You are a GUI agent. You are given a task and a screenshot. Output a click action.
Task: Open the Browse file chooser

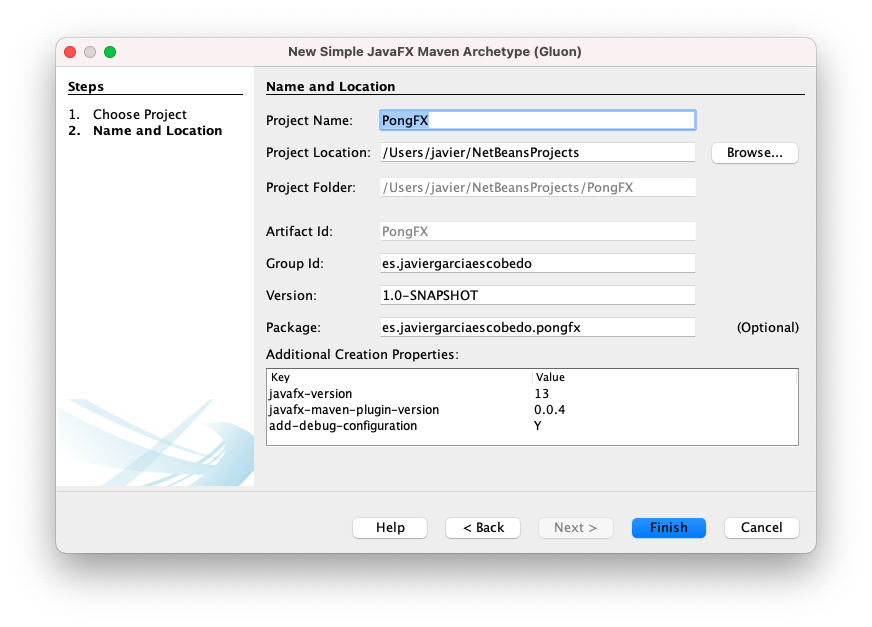pyautogui.click(x=754, y=153)
